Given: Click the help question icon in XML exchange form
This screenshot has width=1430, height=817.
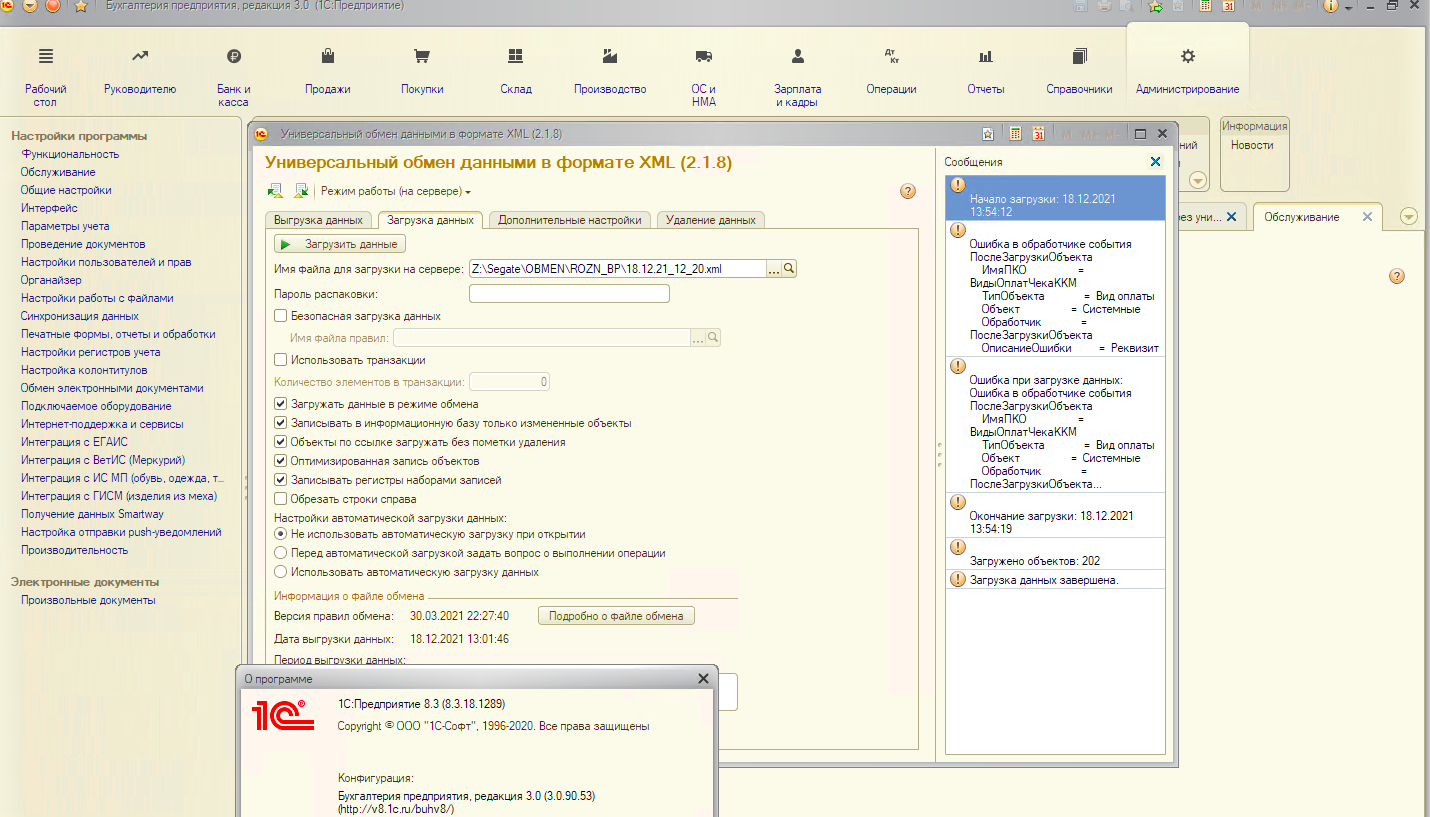Looking at the screenshot, I should pos(908,191).
